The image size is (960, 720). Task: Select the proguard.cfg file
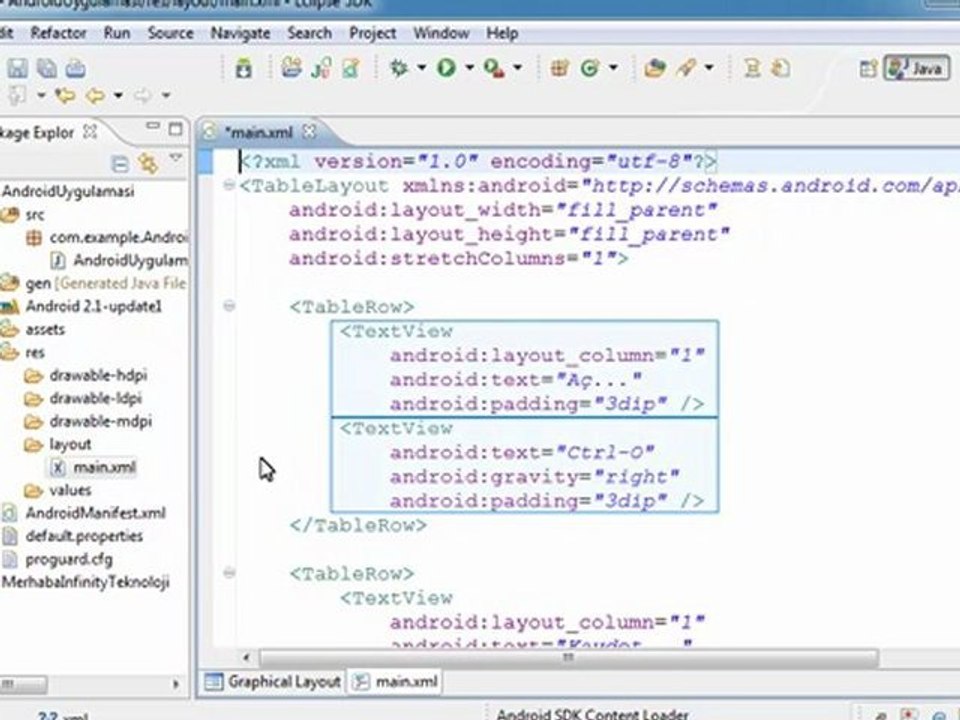click(58, 559)
